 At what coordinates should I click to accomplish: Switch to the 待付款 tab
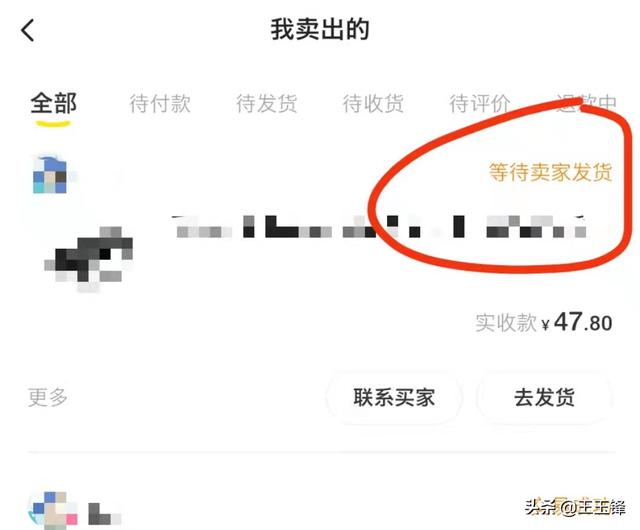tap(160, 103)
